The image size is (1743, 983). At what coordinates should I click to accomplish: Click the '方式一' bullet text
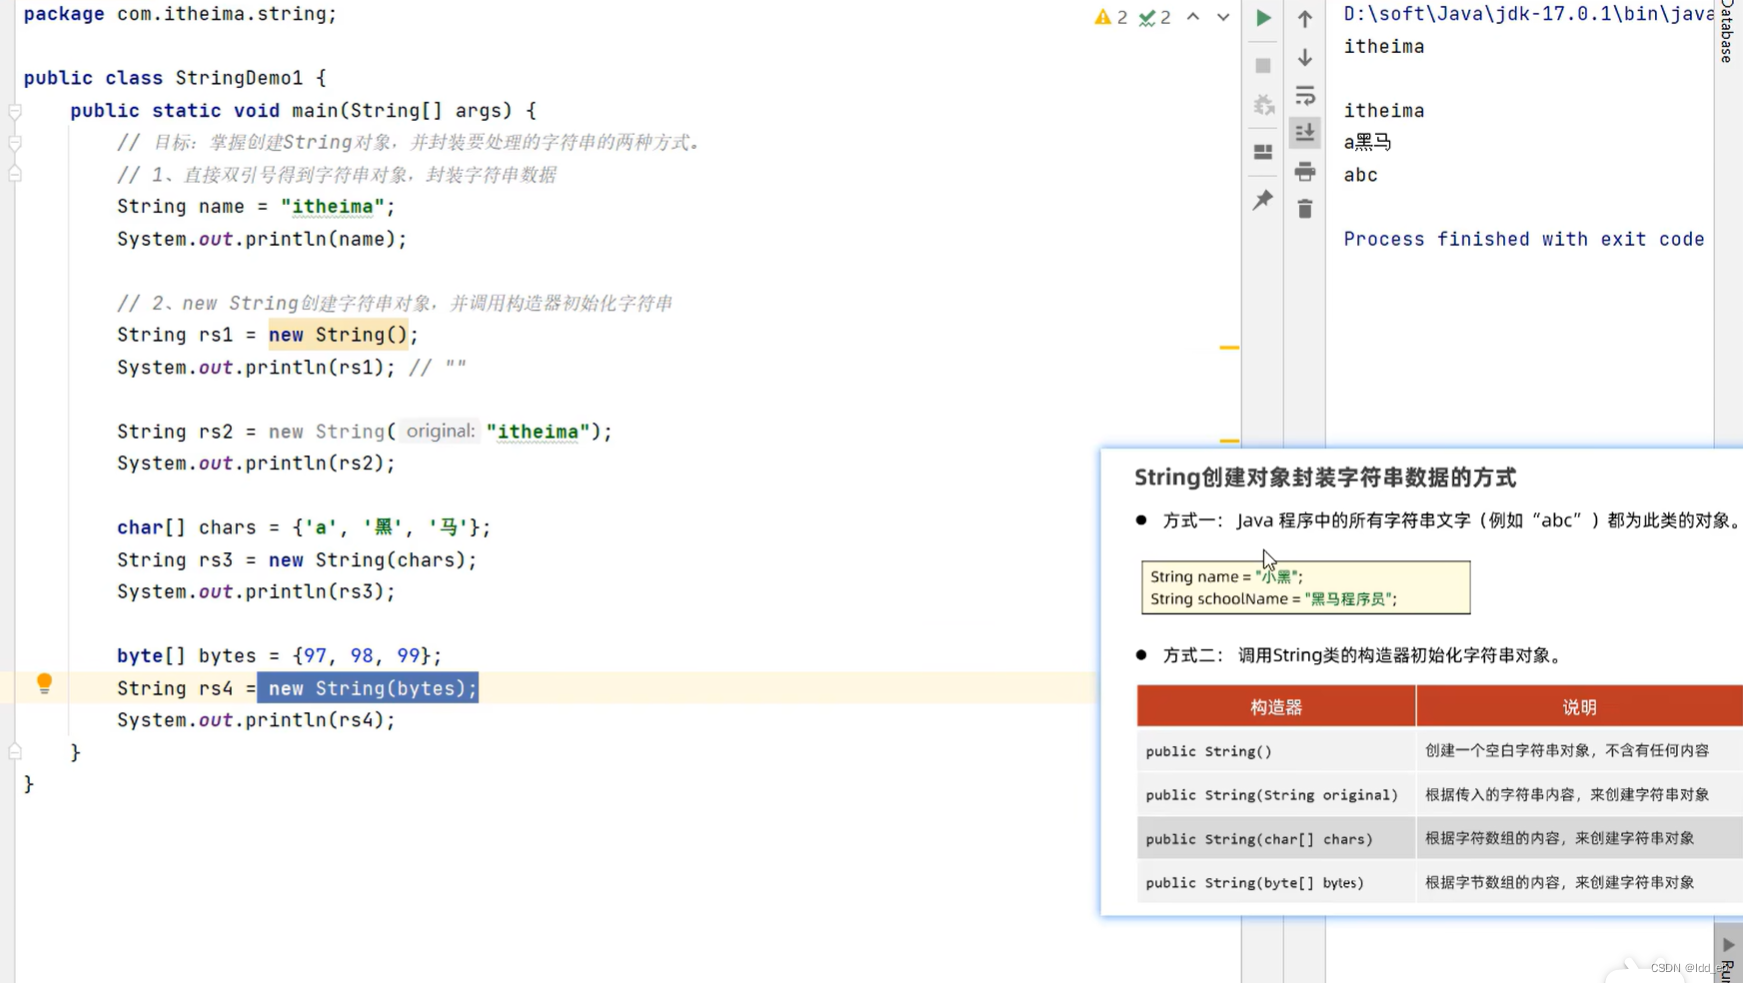coord(1451,520)
